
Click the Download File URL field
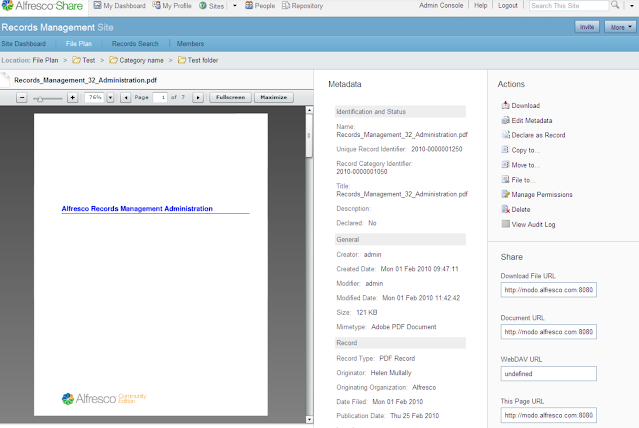click(549, 290)
